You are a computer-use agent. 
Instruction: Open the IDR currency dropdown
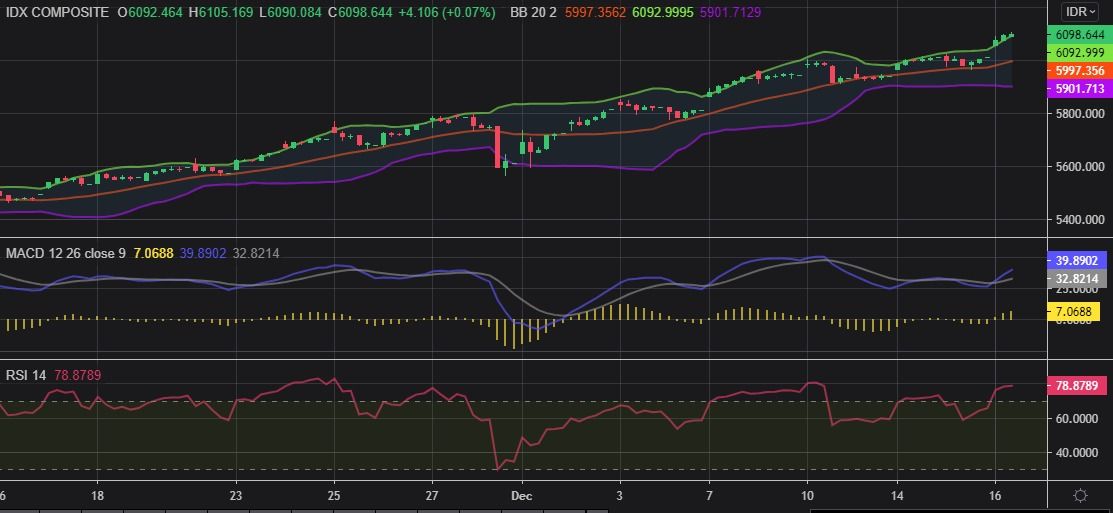pyautogui.click(x=1082, y=12)
